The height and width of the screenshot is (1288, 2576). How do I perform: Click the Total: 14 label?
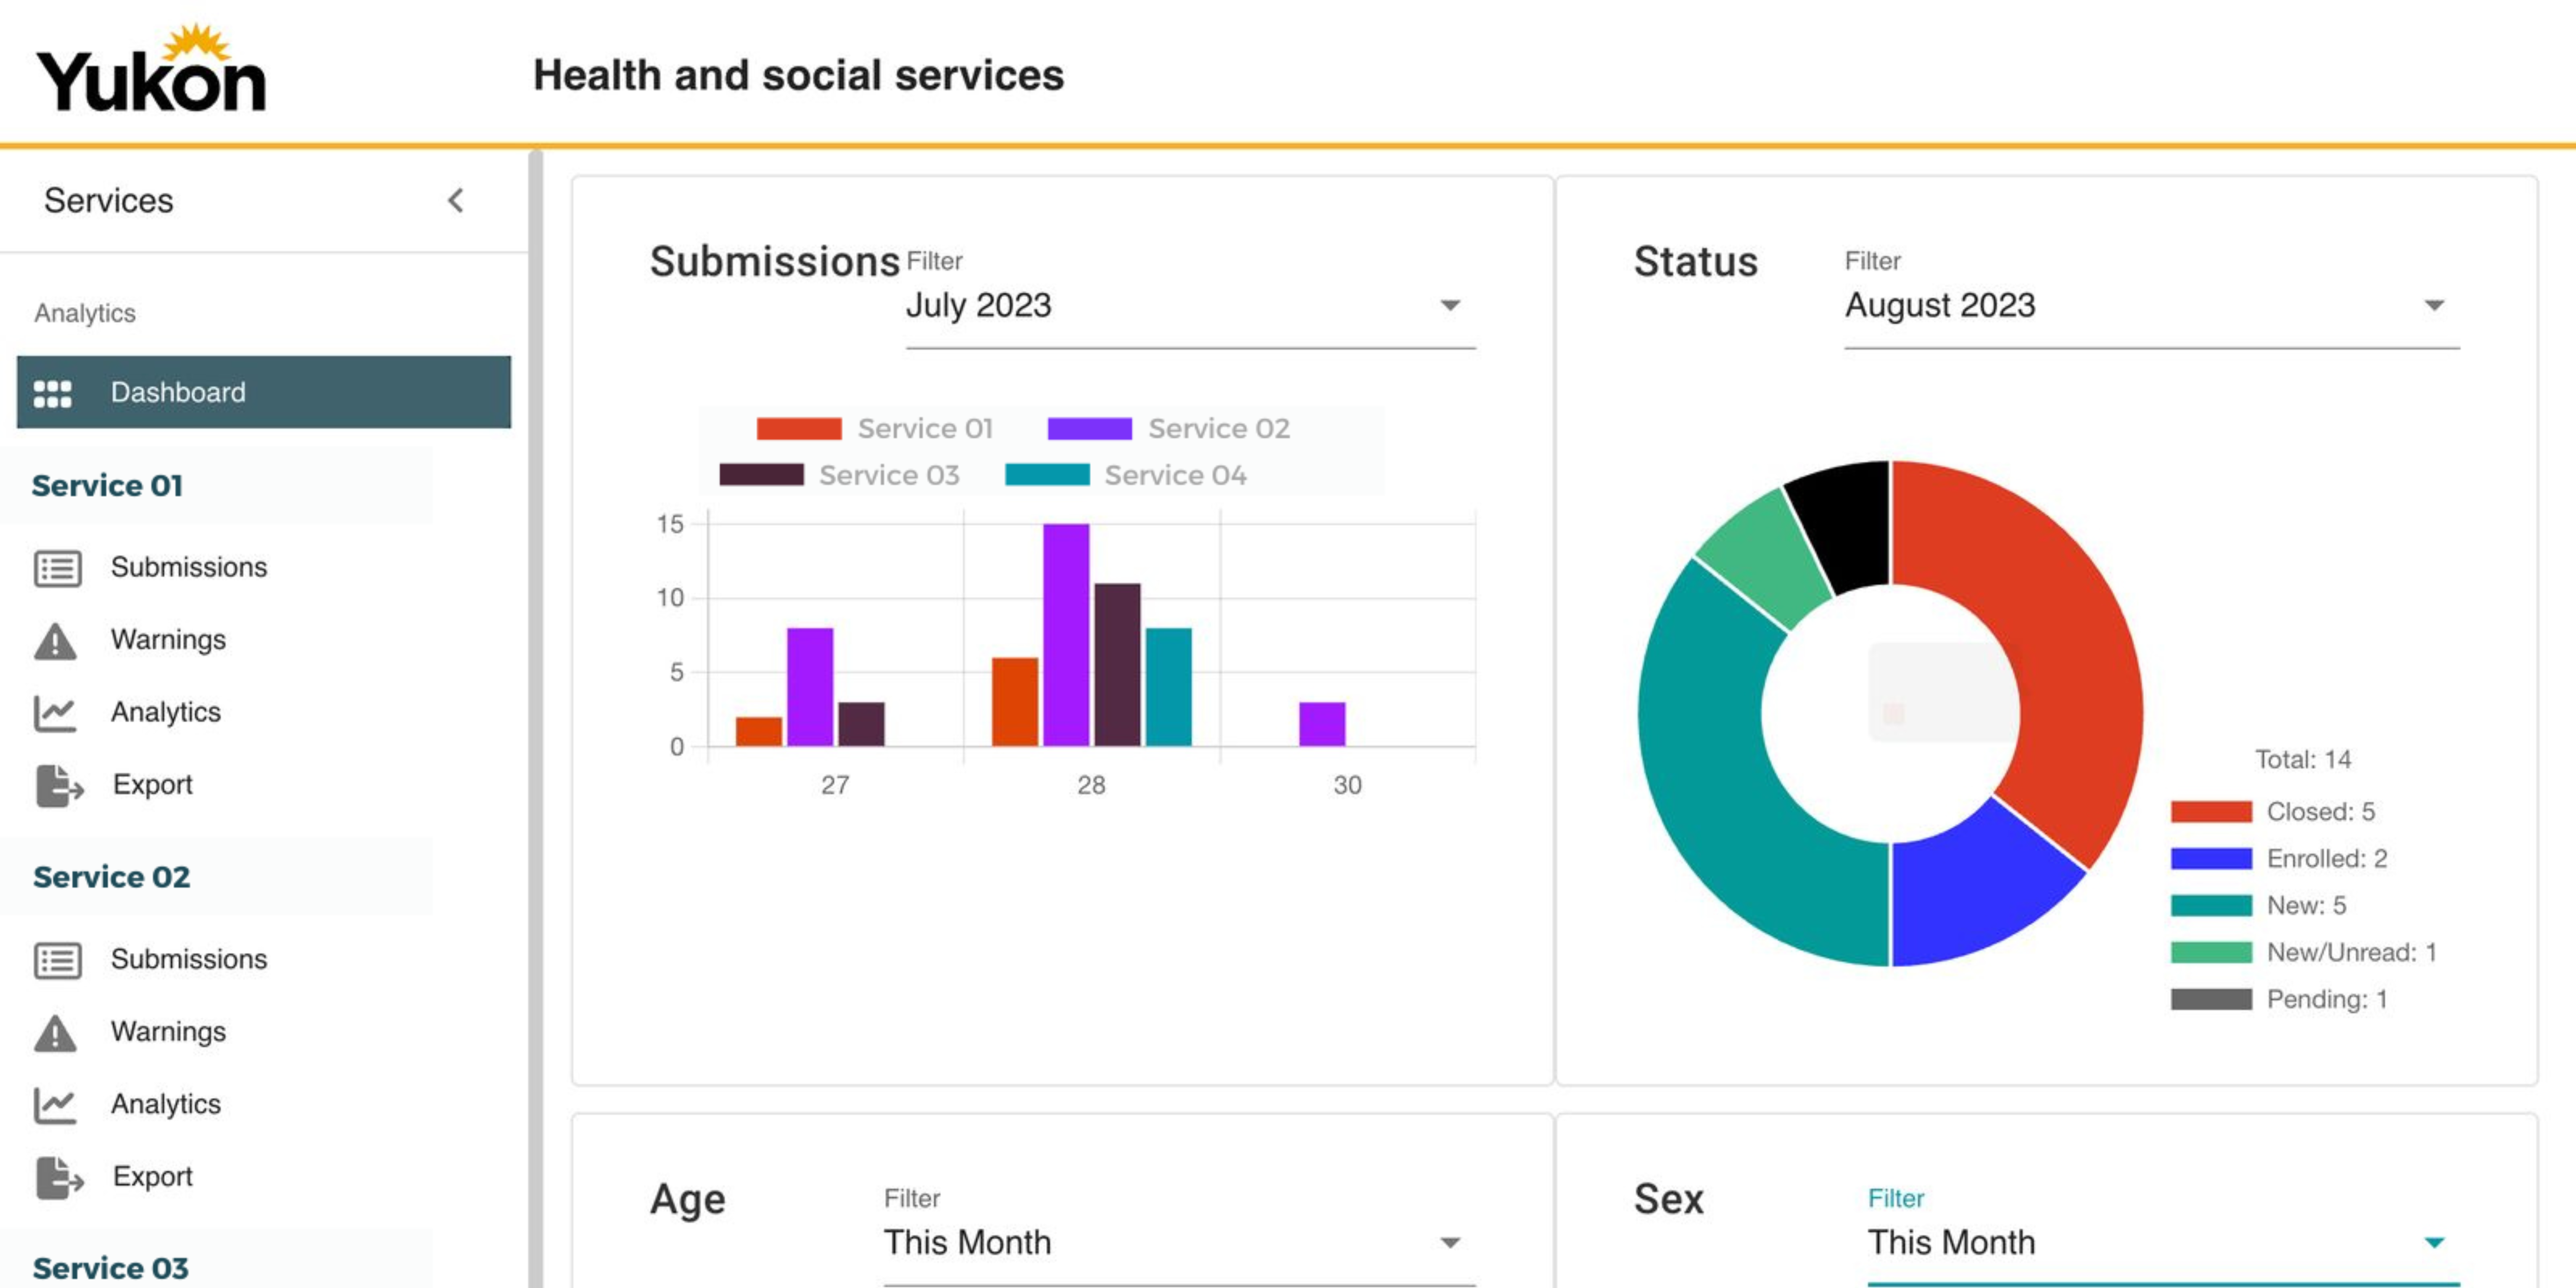tap(2302, 759)
